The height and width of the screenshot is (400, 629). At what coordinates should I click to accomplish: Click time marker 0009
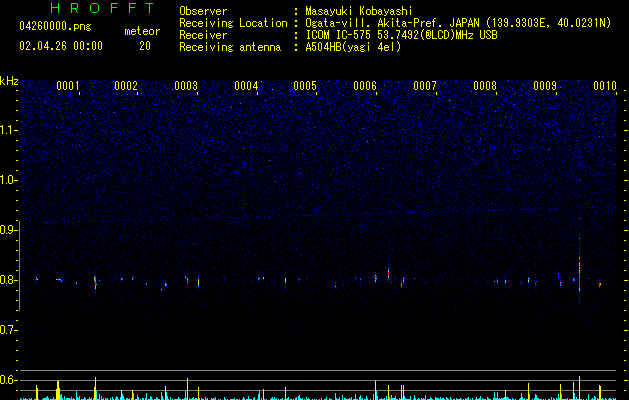tap(545, 86)
